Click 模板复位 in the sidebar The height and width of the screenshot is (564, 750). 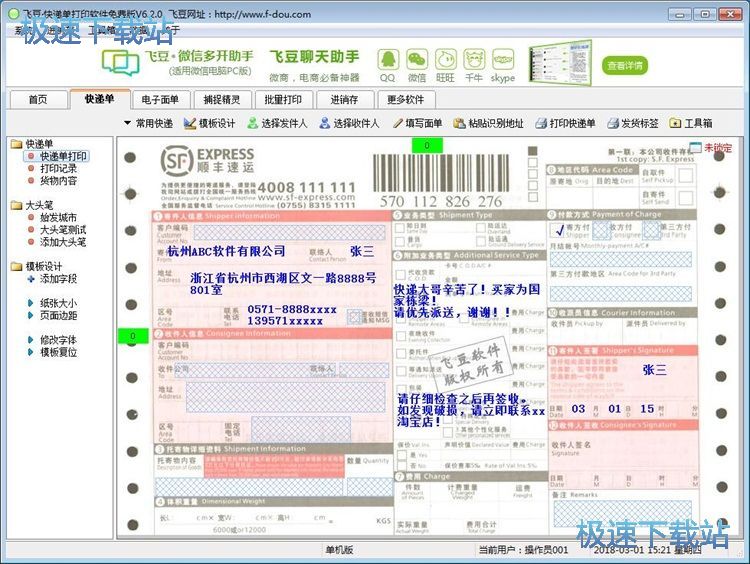[x=53, y=353]
